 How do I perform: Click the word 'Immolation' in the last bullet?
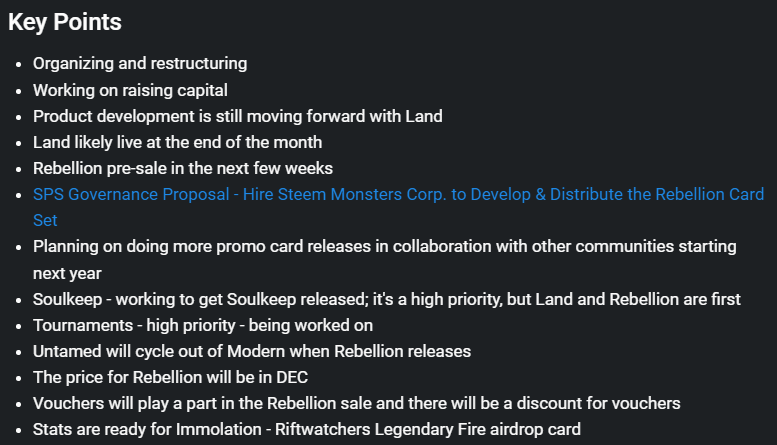[219, 429]
